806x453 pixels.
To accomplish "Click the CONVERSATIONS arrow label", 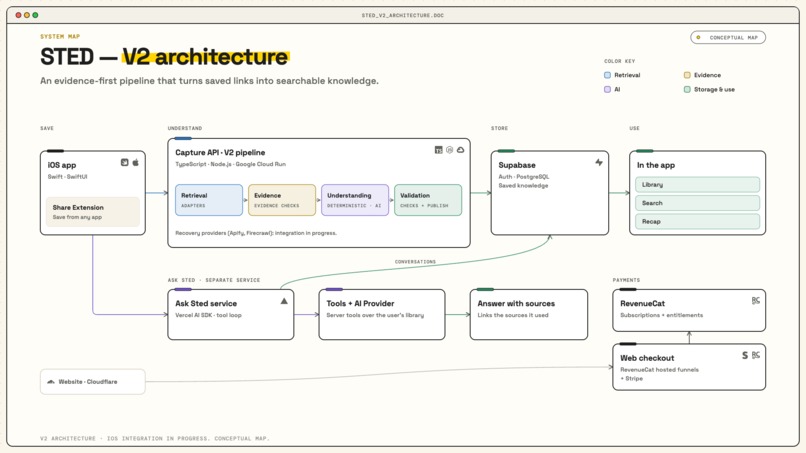I will (x=415, y=262).
